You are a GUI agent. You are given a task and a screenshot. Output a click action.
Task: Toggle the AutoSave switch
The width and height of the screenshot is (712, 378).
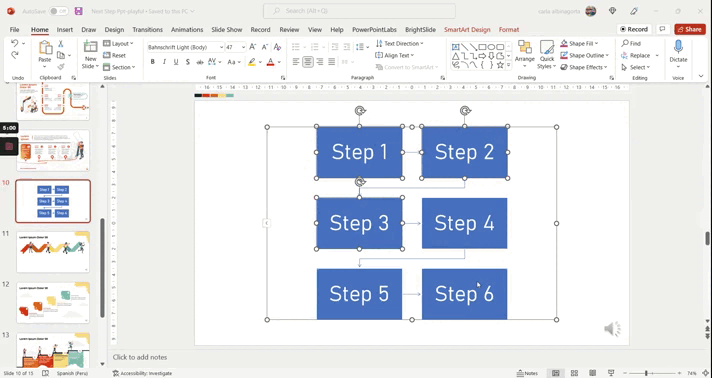59,11
